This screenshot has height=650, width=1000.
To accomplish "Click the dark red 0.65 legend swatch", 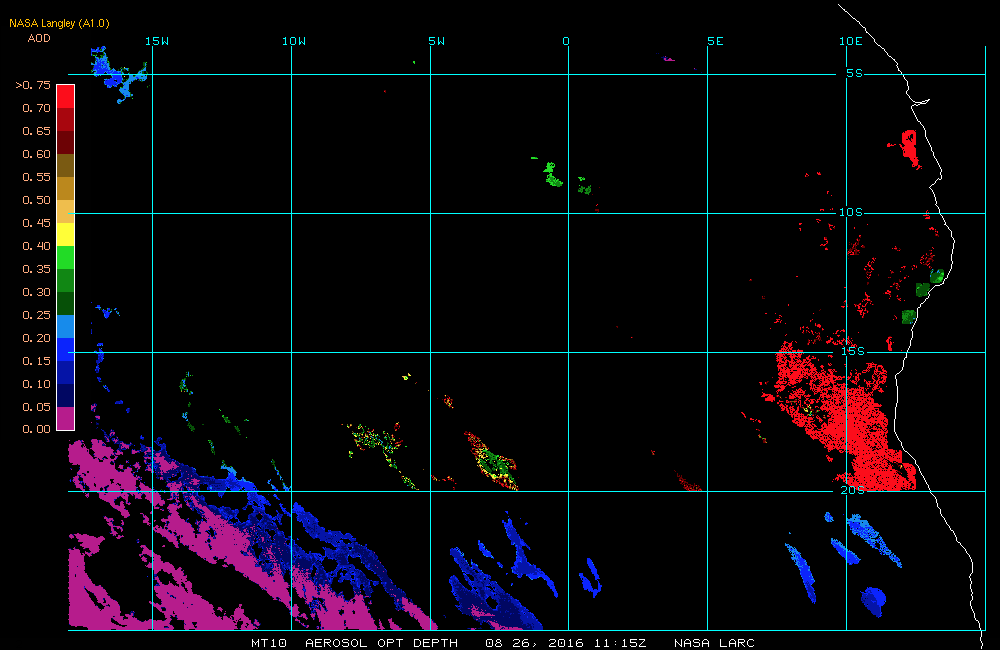I will 66,119.
